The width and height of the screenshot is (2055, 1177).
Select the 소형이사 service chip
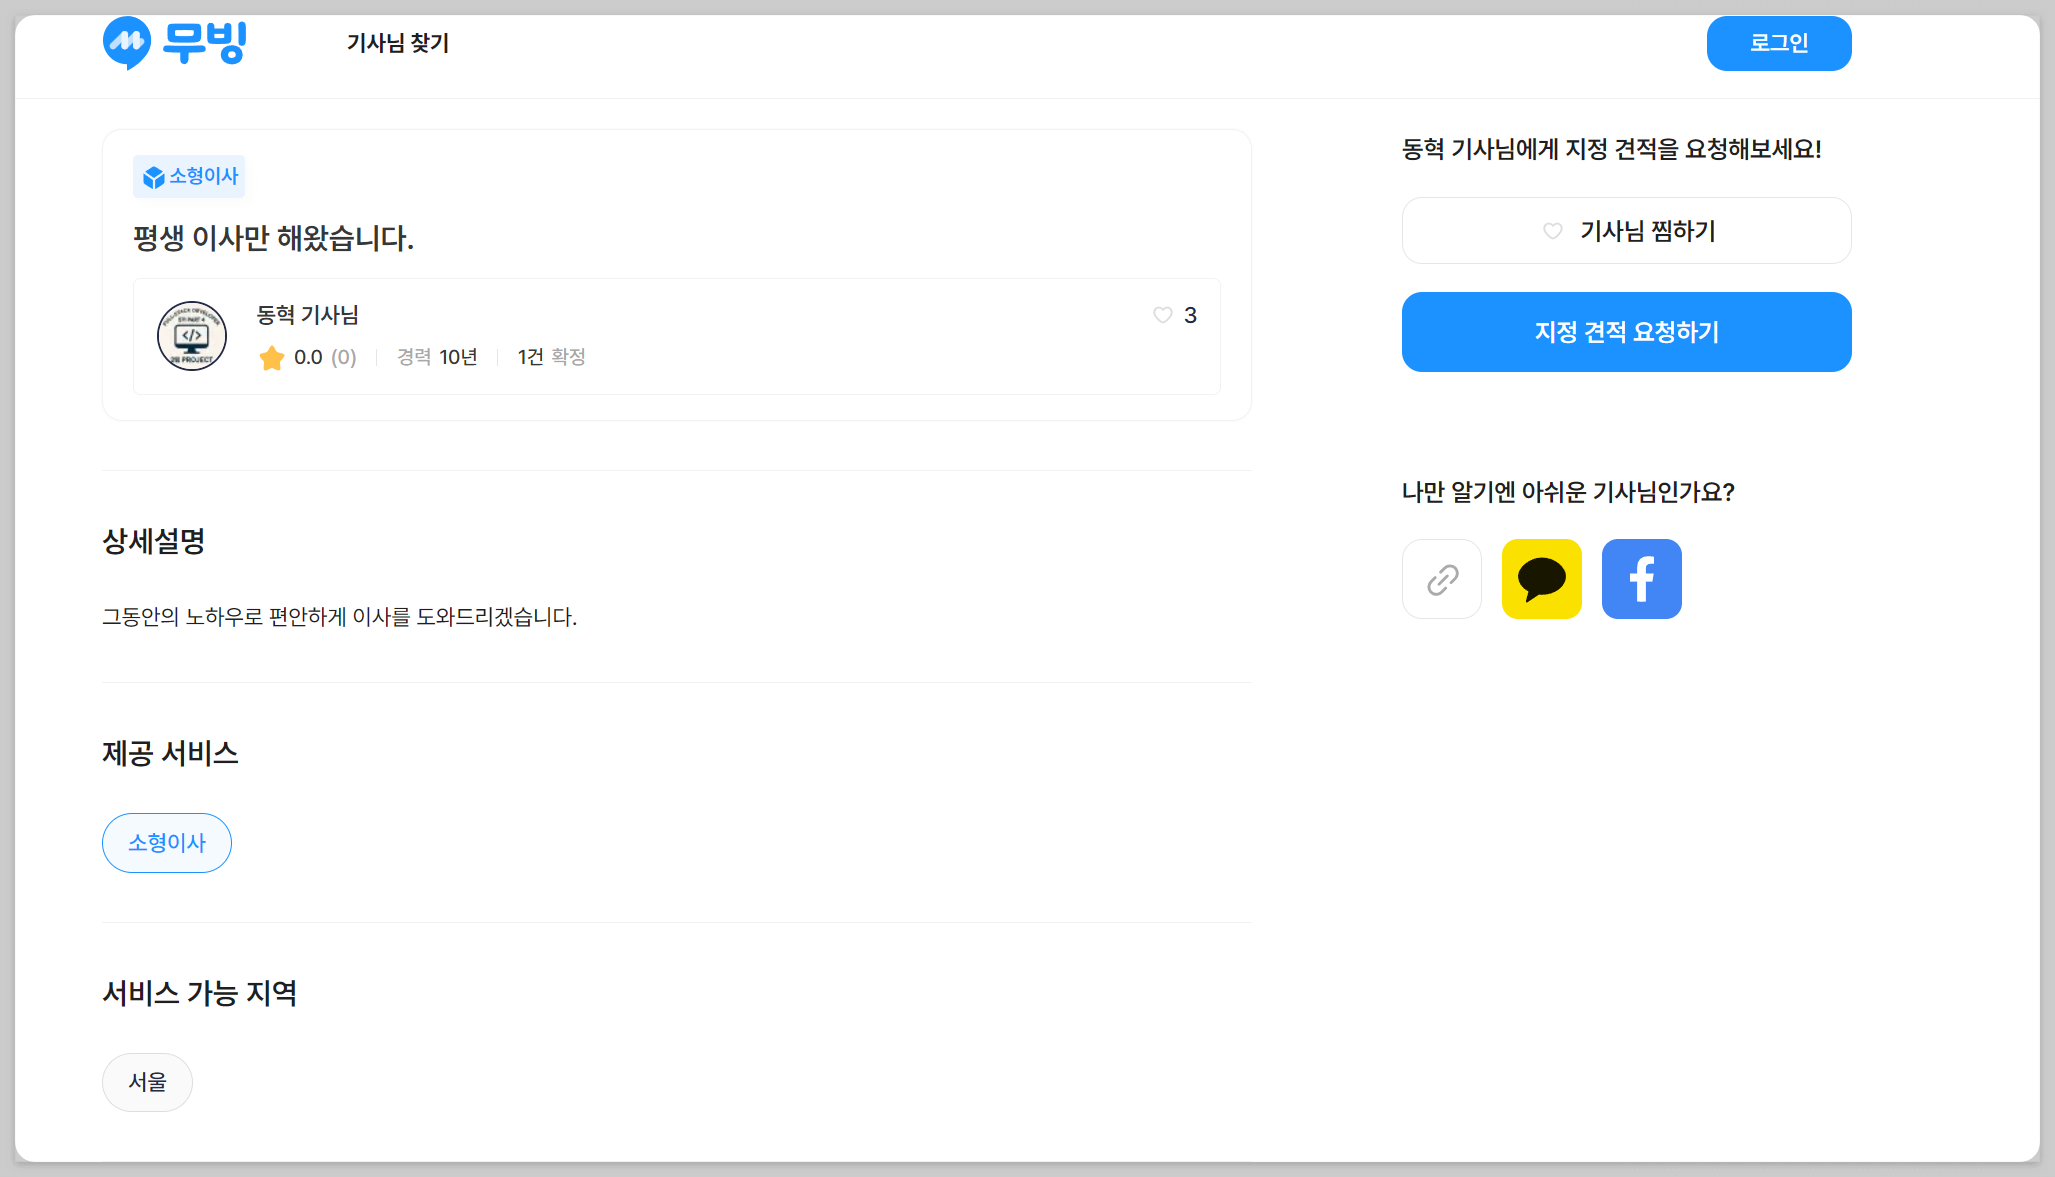pos(167,843)
